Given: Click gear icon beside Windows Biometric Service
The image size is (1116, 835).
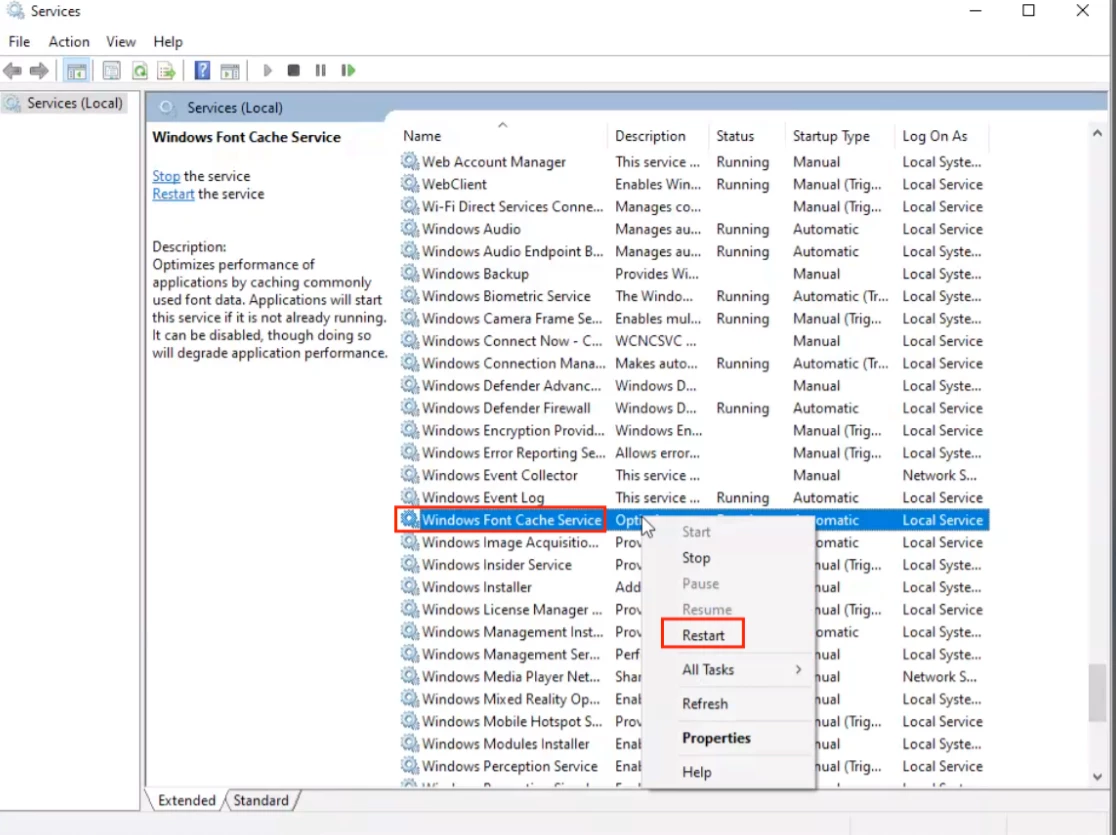Looking at the screenshot, I should 409,295.
